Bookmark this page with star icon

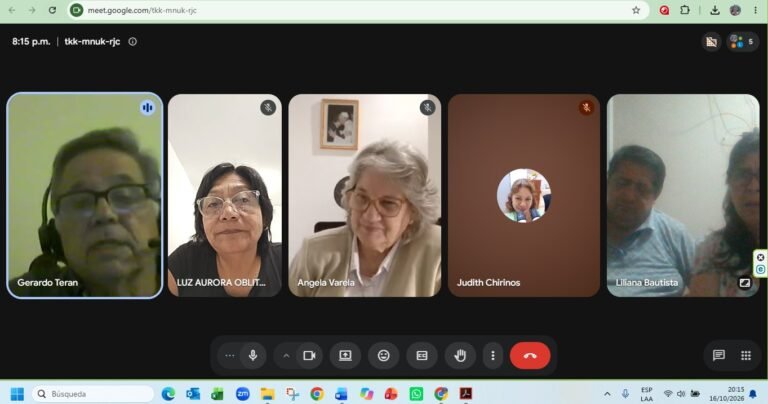point(636,10)
